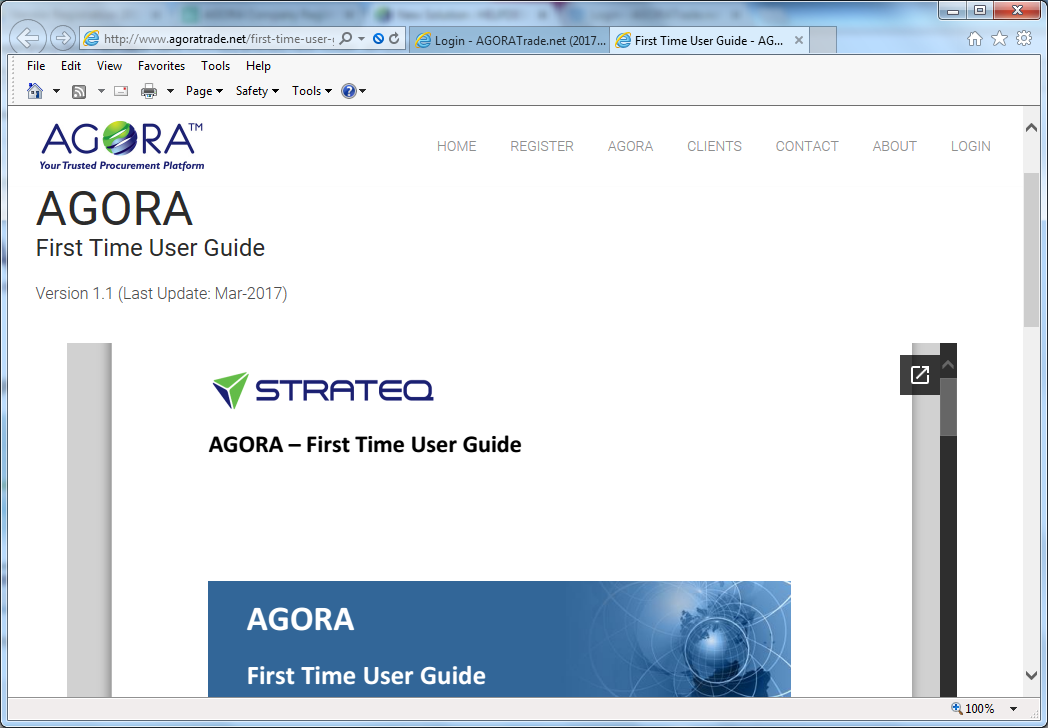Click the Compatibility View icon in address bar
The height and width of the screenshot is (728, 1048).
click(378, 39)
